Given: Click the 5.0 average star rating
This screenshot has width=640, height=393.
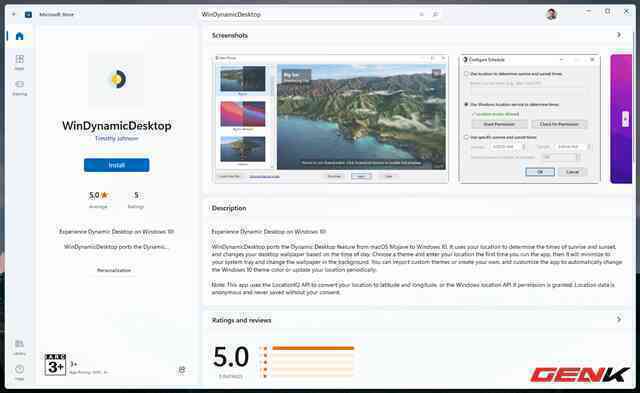Looking at the screenshot, I should click(x=98, y=195).
